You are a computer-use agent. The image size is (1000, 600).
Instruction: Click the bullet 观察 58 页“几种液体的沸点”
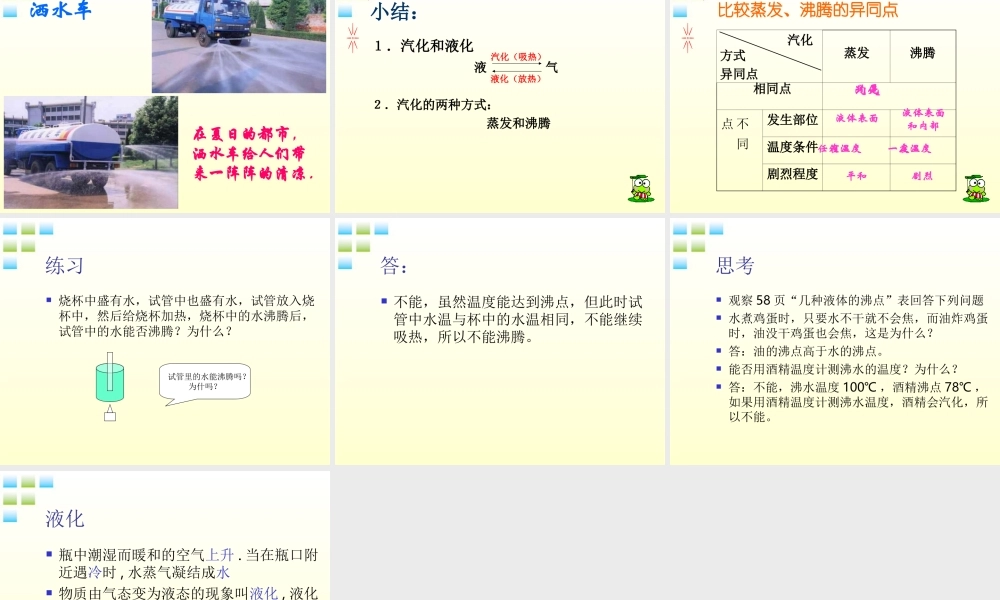857,300
